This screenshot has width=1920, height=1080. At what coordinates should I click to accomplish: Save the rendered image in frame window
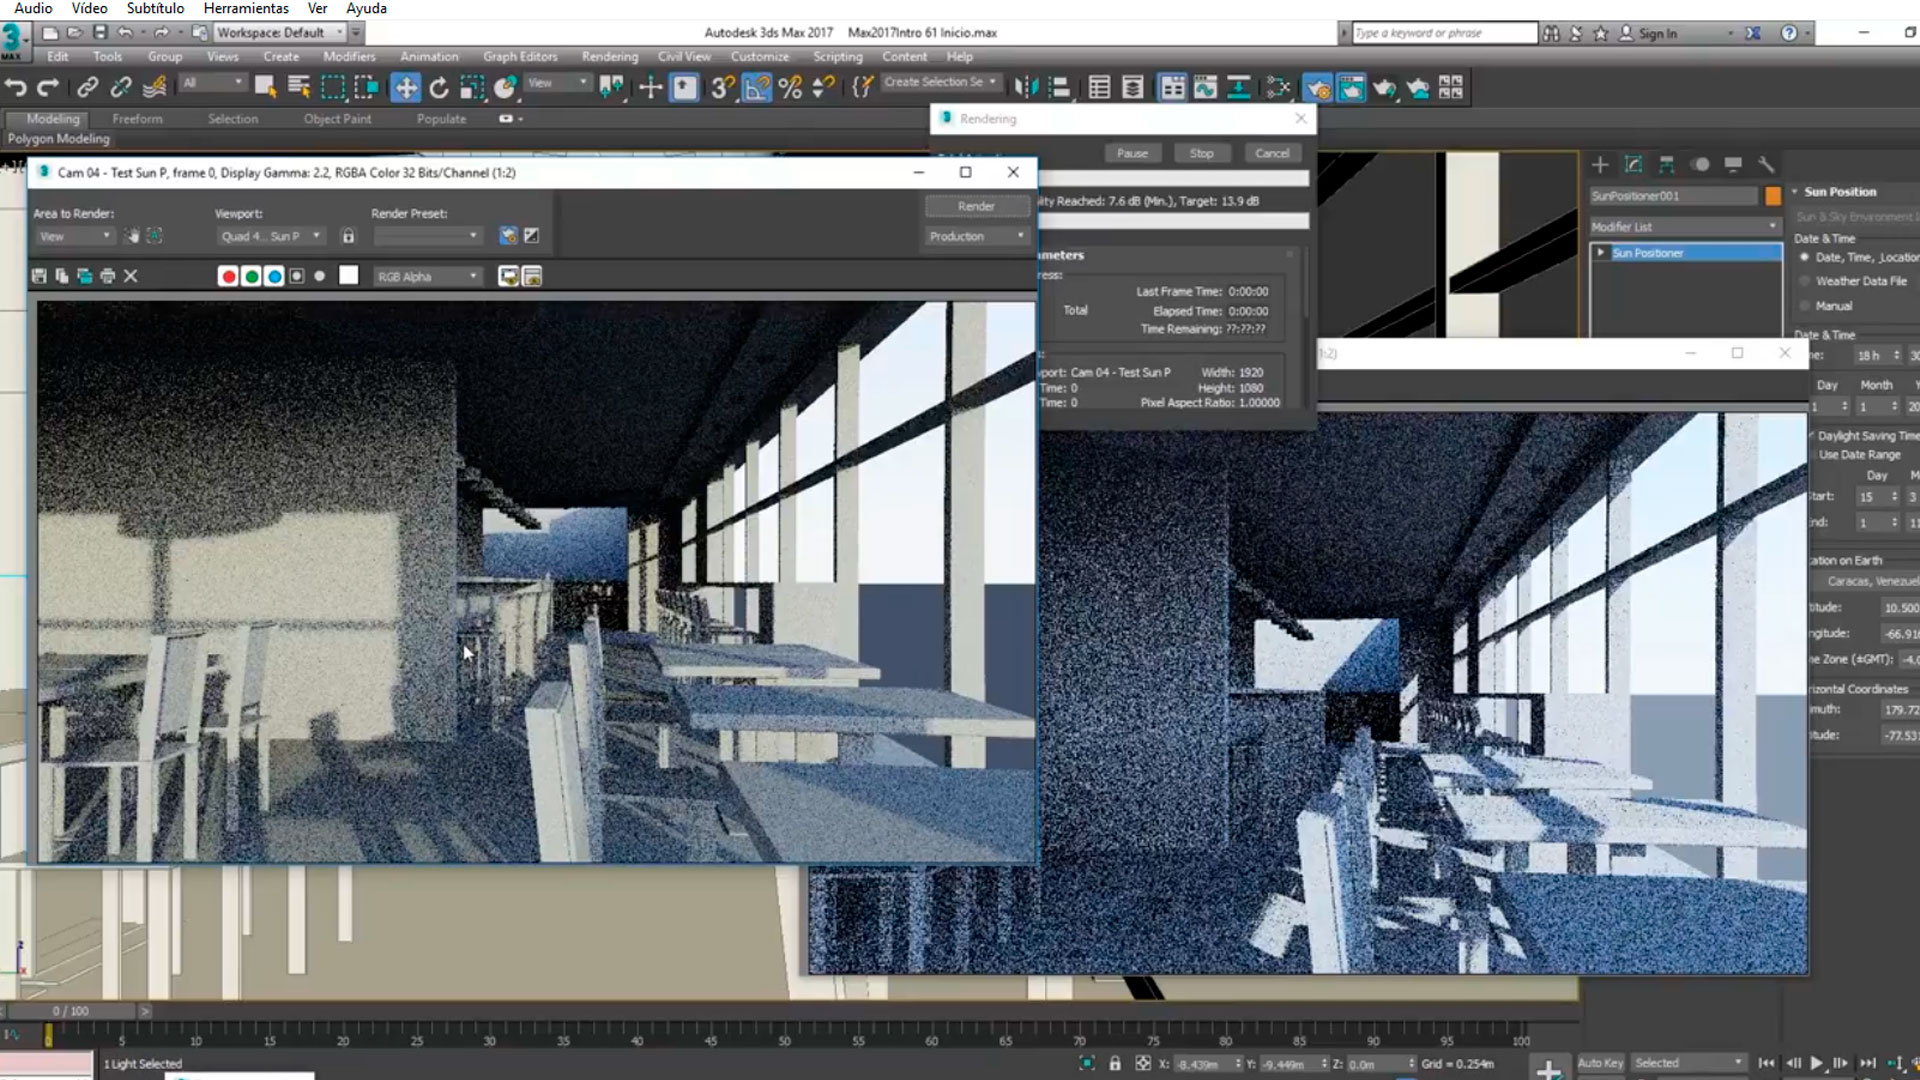pos(39,276)
